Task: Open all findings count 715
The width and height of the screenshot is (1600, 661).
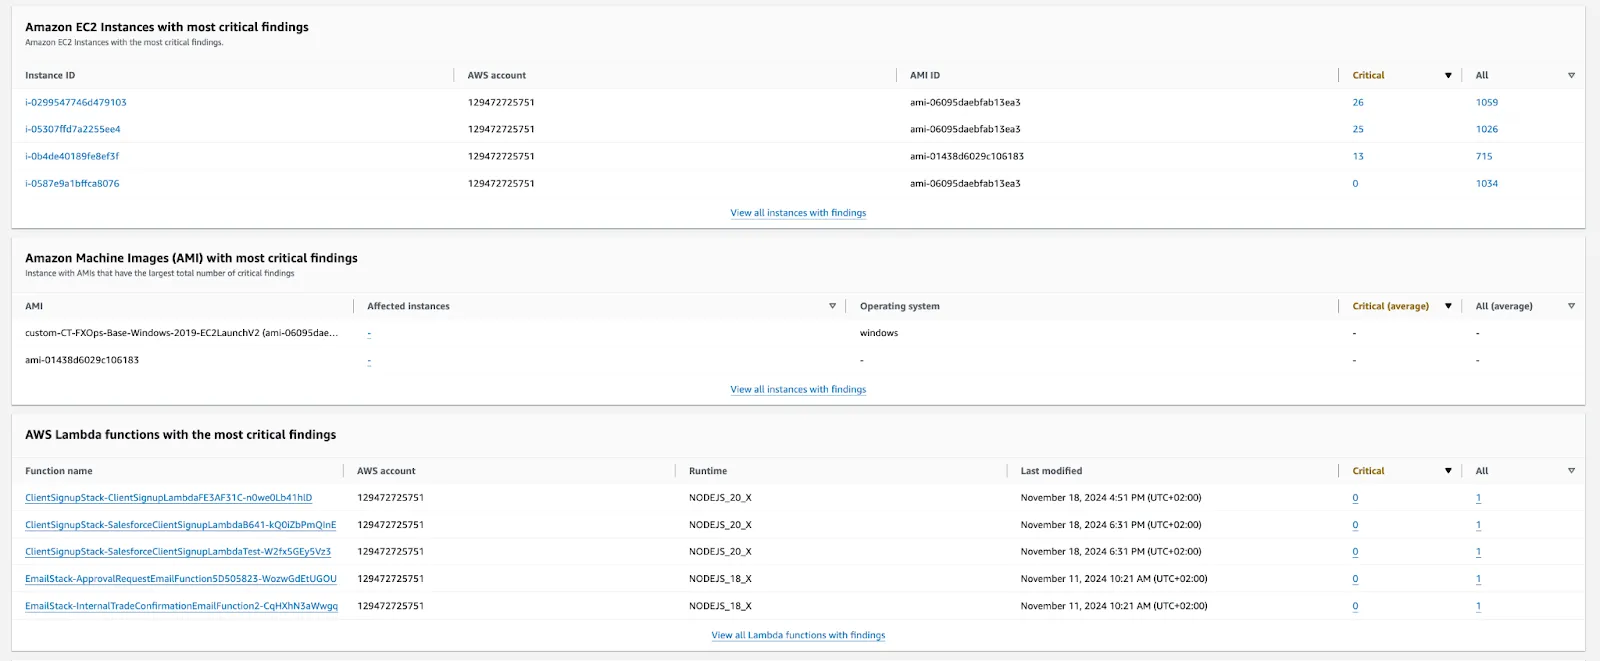Action: (x=1483, y=157)
